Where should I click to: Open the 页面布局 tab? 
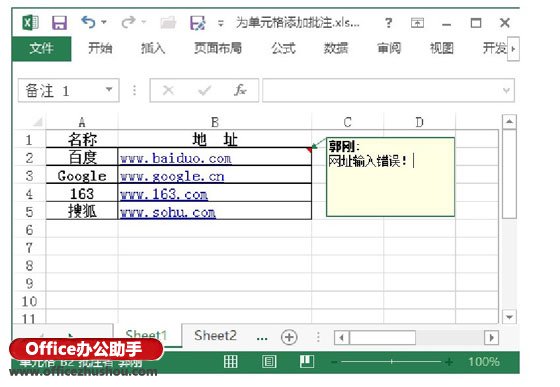[218, 48]
